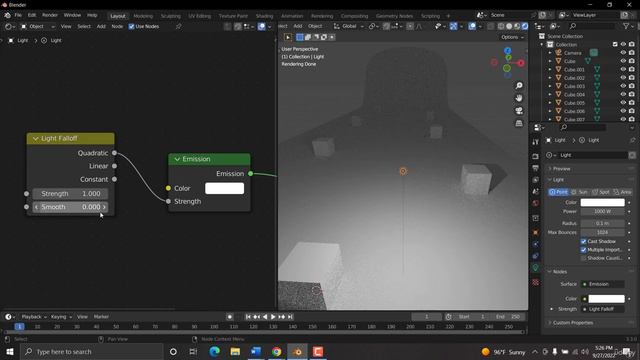Select the Point light type
This screenshot has height=360, width=640.
[x=558, y=192]
